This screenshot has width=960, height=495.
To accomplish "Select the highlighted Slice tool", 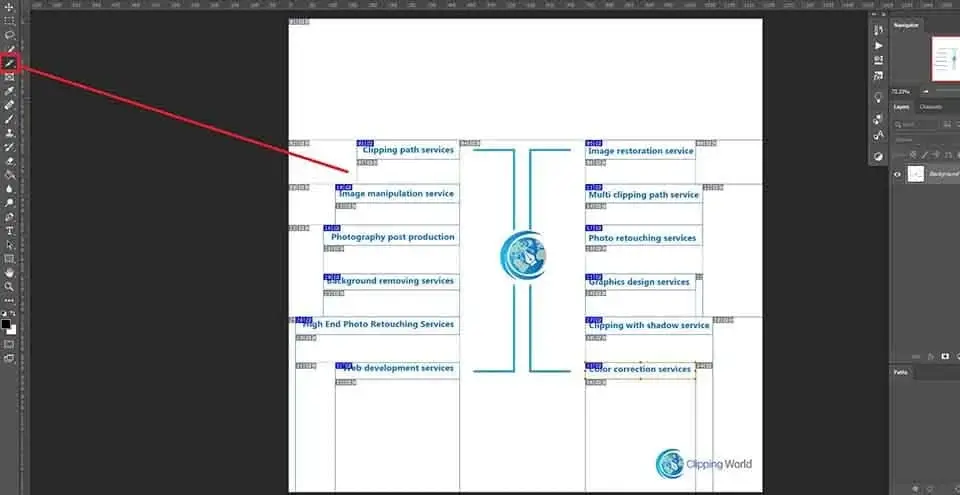I will point(10,63).
